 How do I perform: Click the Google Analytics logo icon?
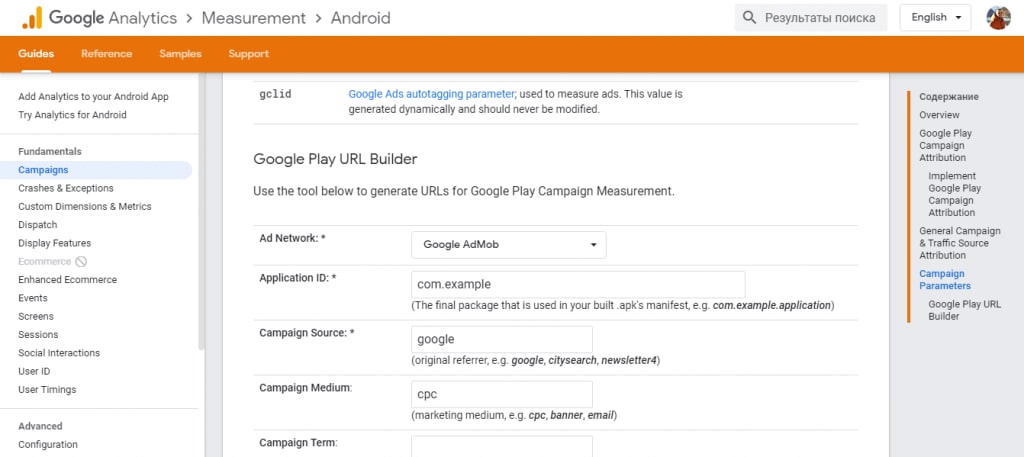click(31, 18)
